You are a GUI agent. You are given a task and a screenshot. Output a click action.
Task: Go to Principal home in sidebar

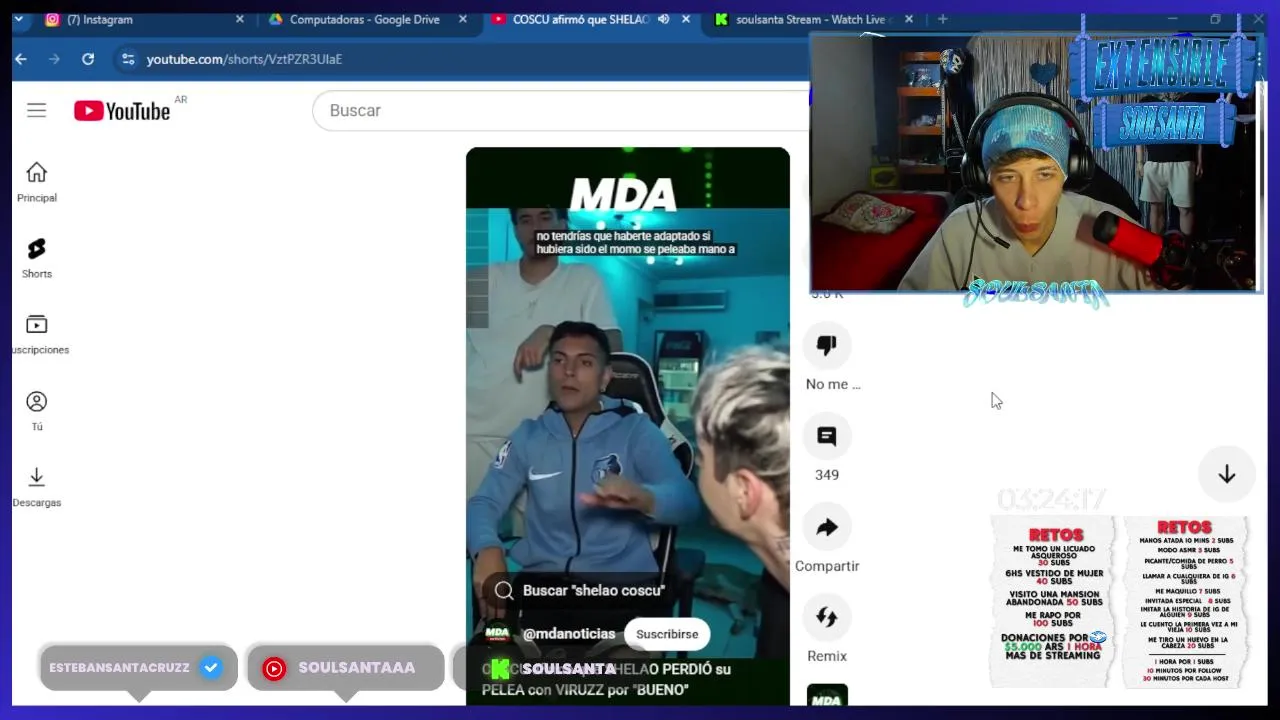(36, 182)
